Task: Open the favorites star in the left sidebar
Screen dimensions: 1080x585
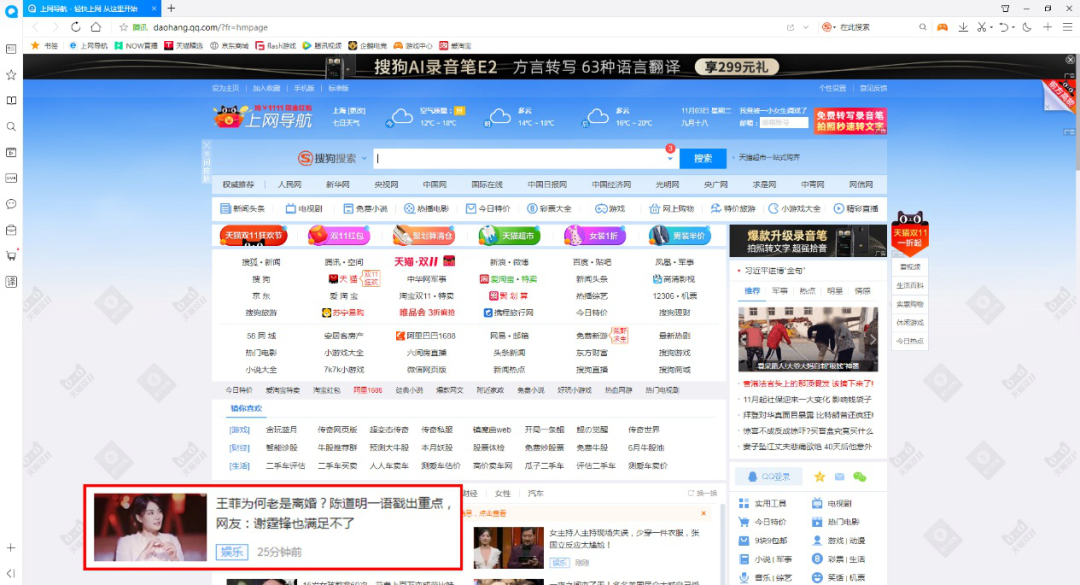Action: click(x=11, y=74)
